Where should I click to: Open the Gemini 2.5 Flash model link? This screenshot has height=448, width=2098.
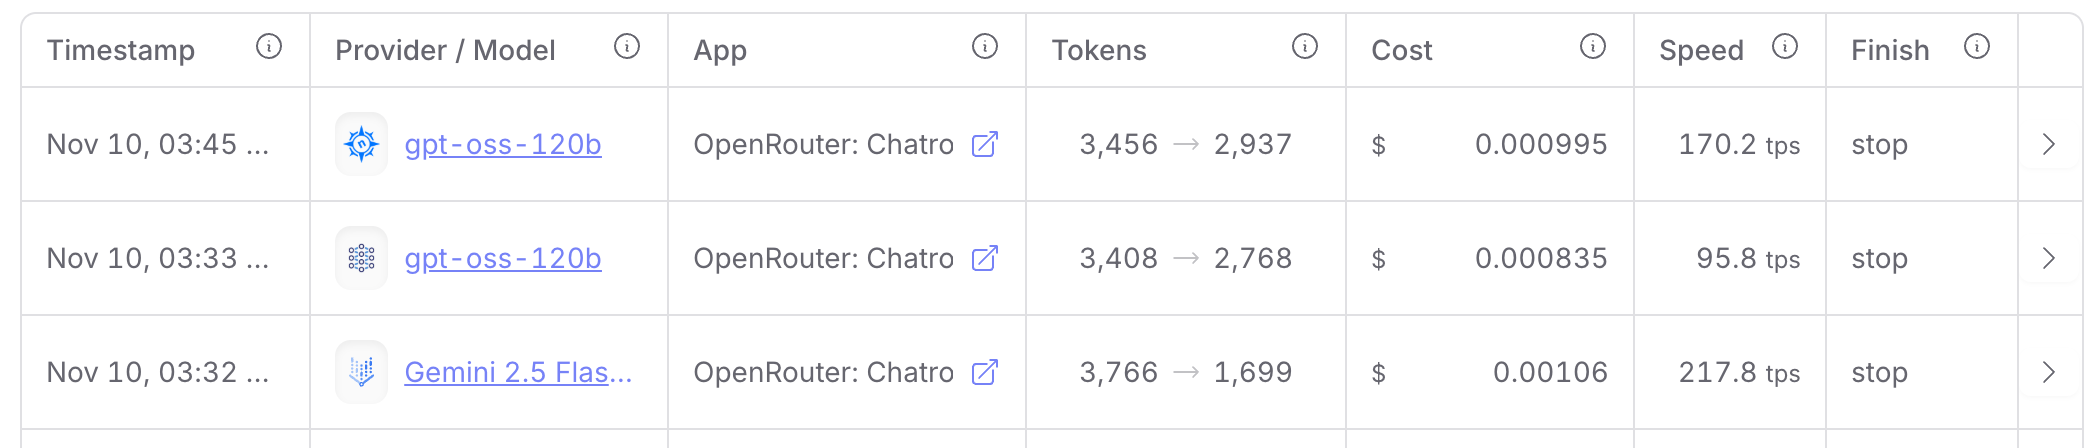coord(518,373)
